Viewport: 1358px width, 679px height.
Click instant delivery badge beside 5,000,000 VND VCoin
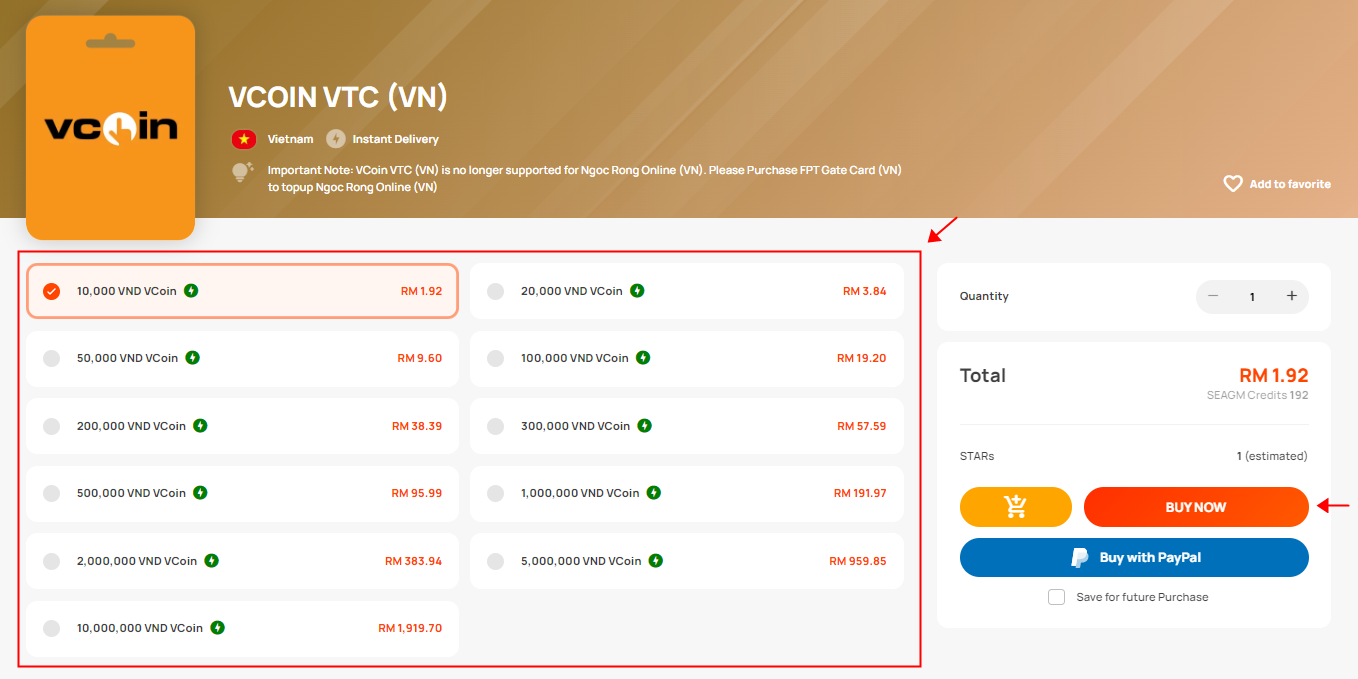coord(655,561)
